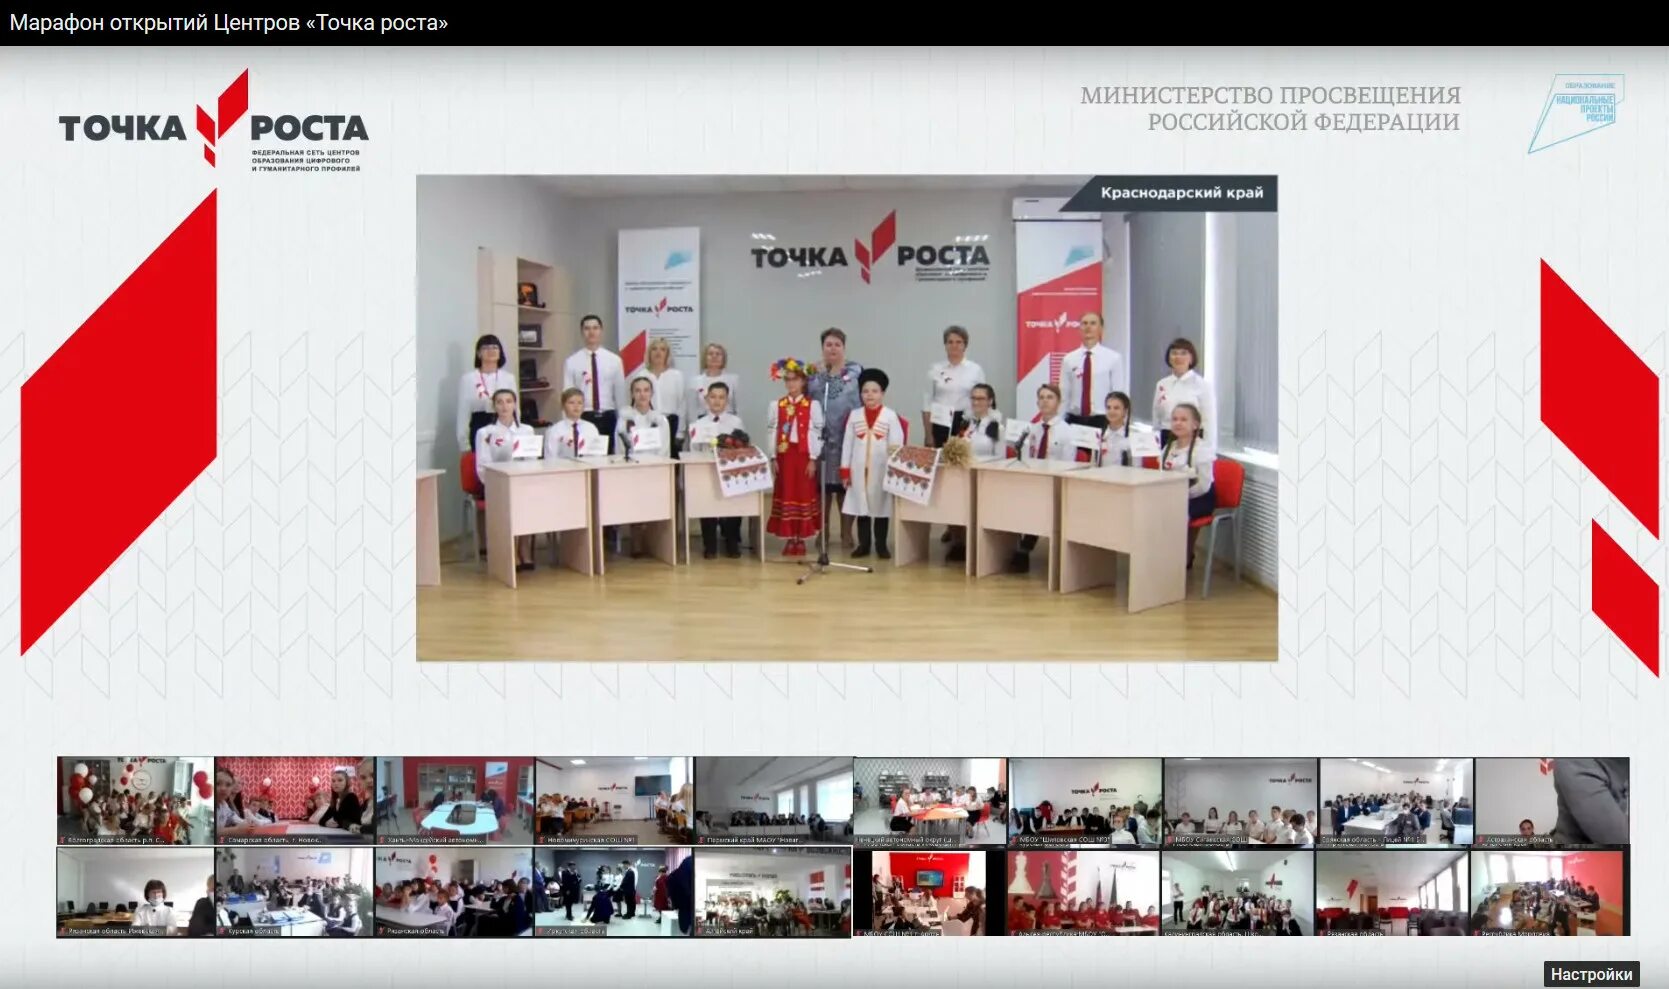Click the main Краснодарский край video feed
This screenshot has width=1669, height=989.
pos(846,418)
